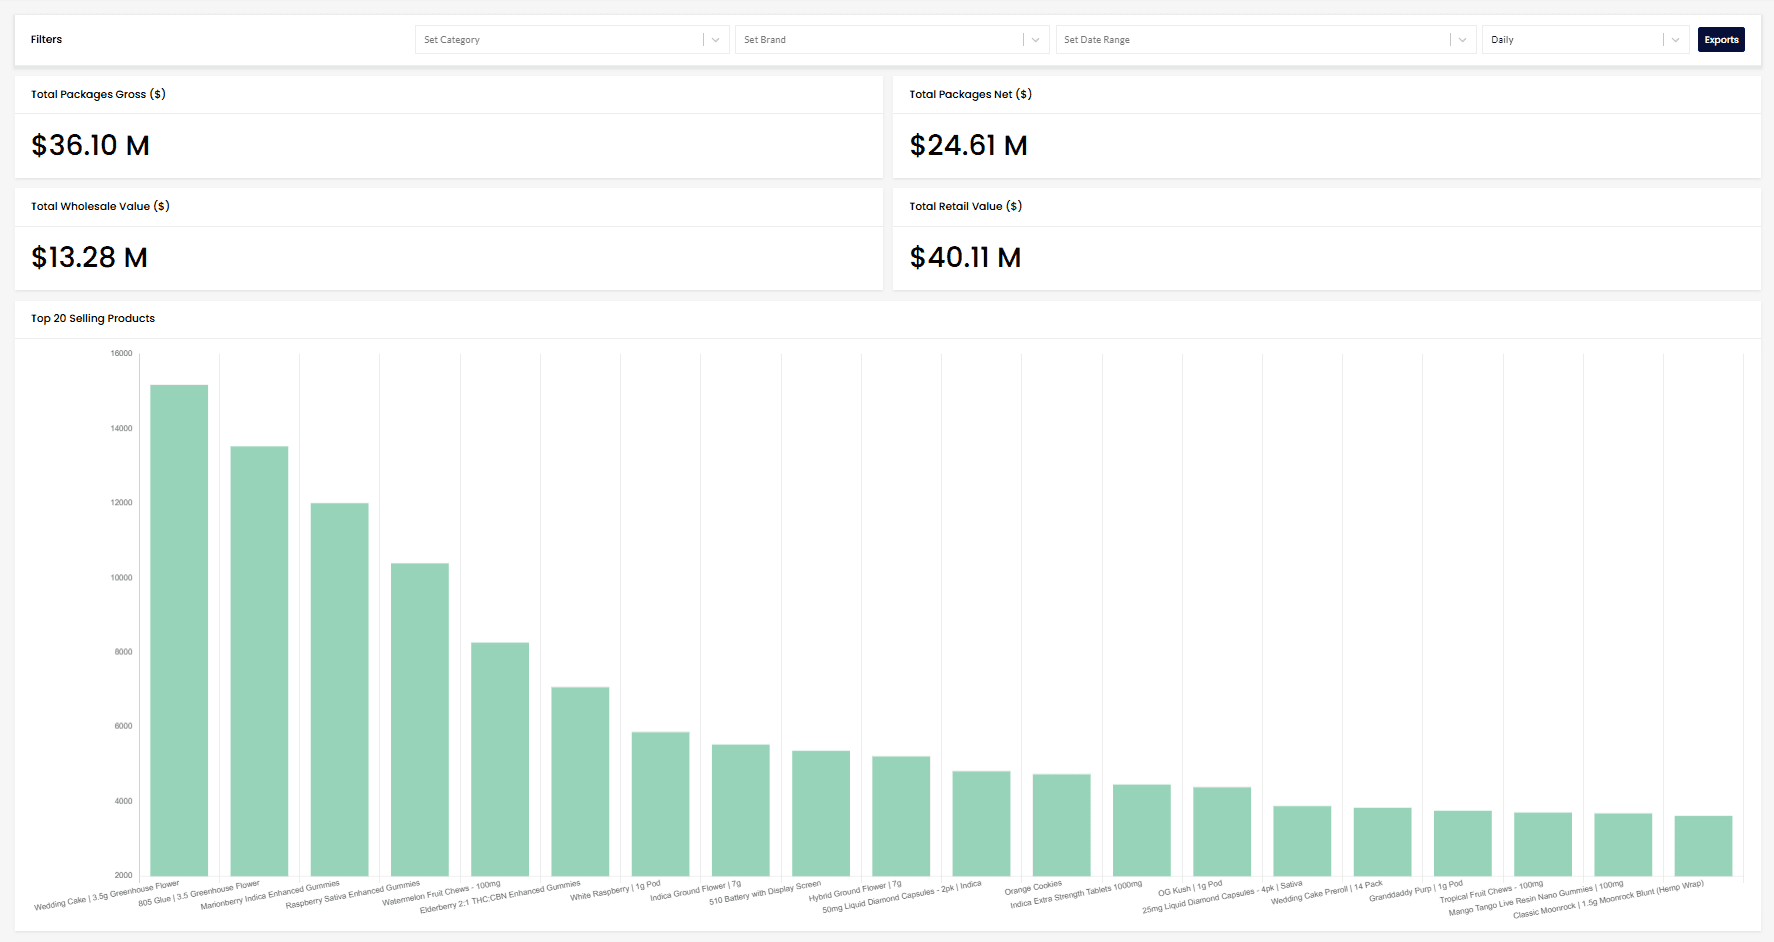Screen dimensions: 1774x942
Task: Click the Top 20 Selling Products title
Action: (93, 318)
